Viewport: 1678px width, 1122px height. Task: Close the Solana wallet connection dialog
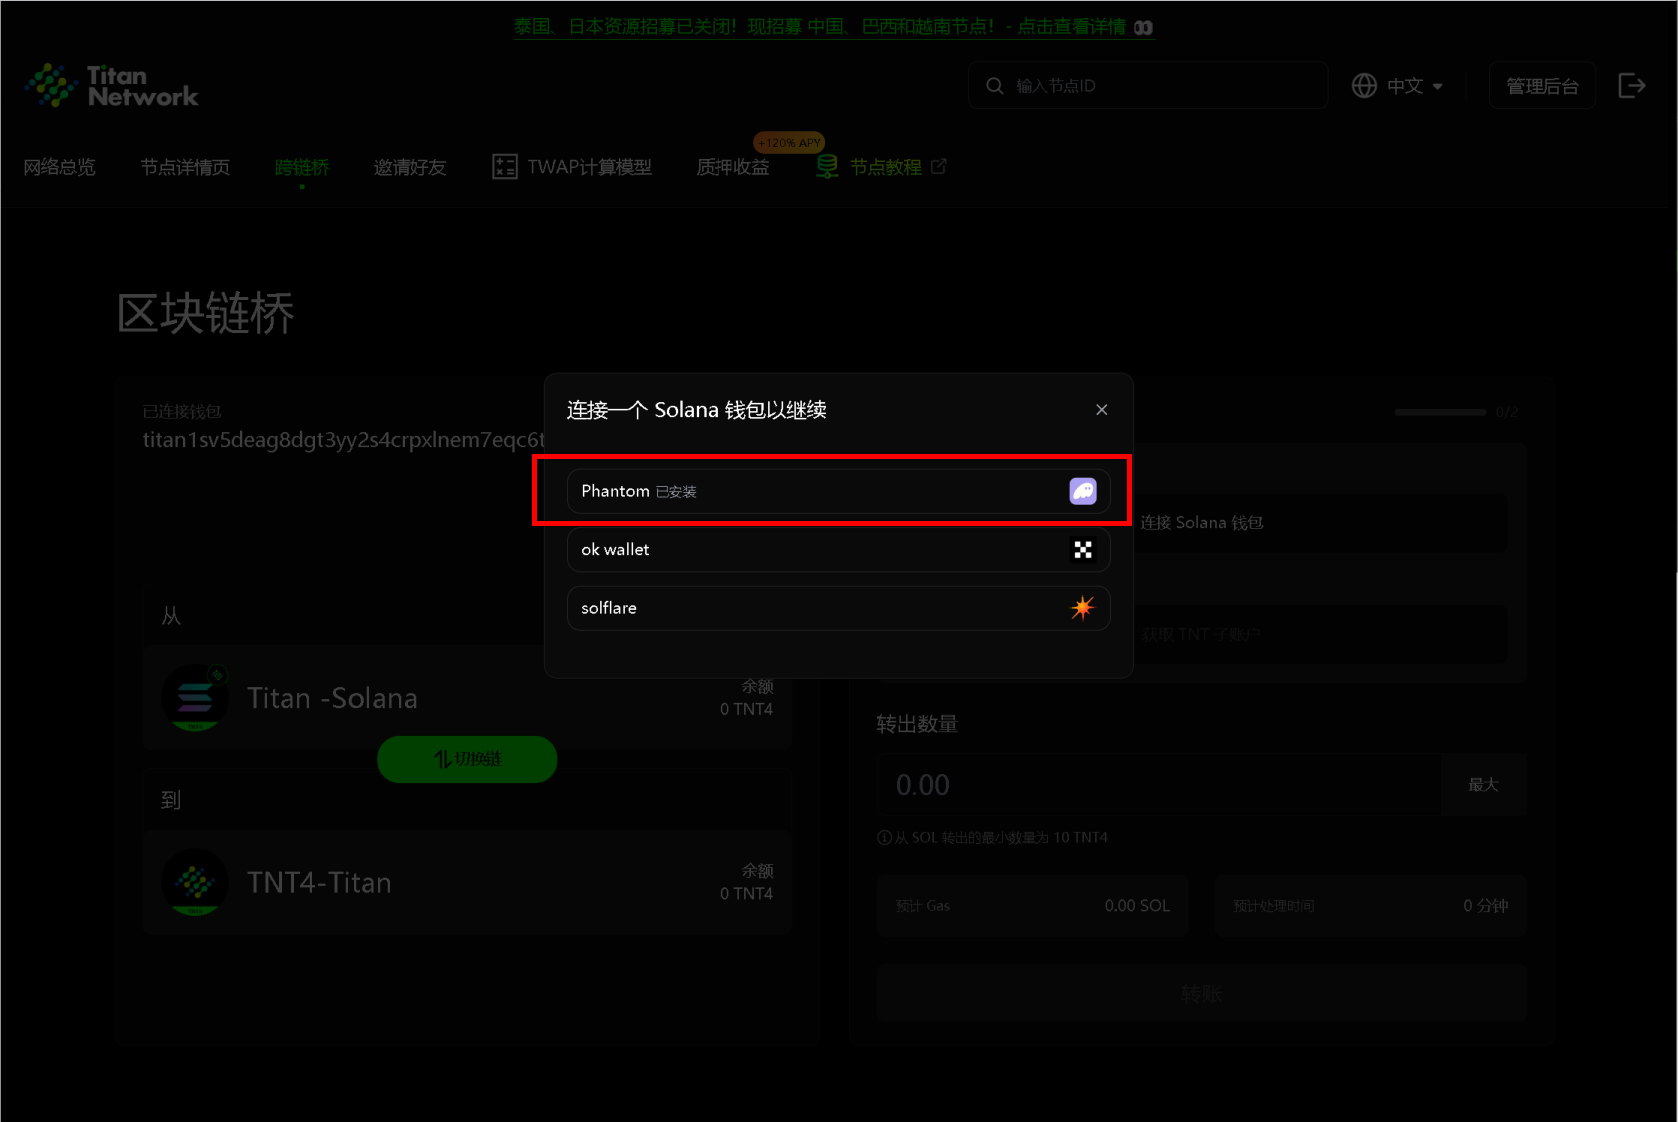point(1101,410)
